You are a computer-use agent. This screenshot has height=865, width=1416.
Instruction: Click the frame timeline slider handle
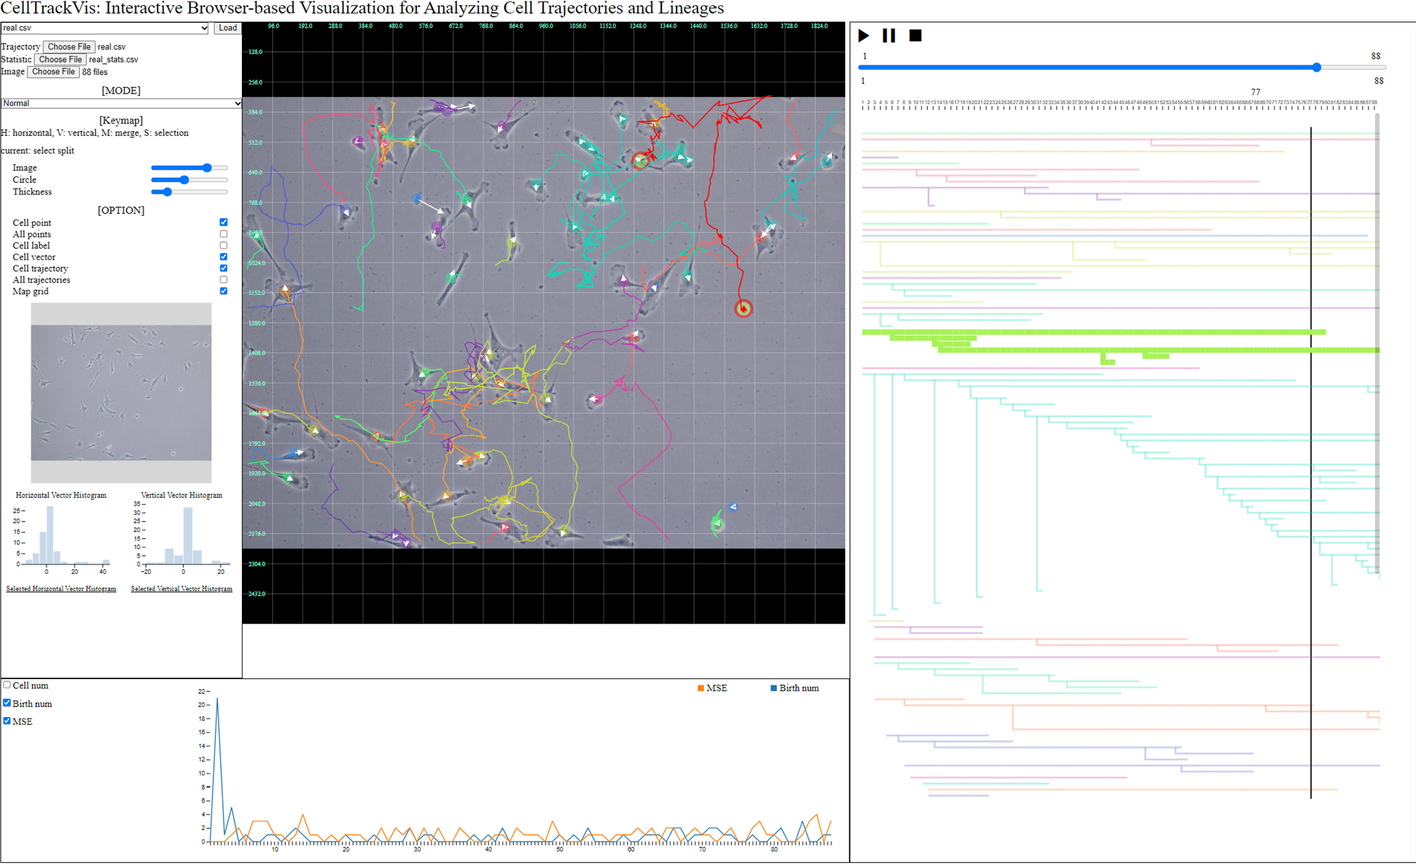click(x=1317, y=67)
